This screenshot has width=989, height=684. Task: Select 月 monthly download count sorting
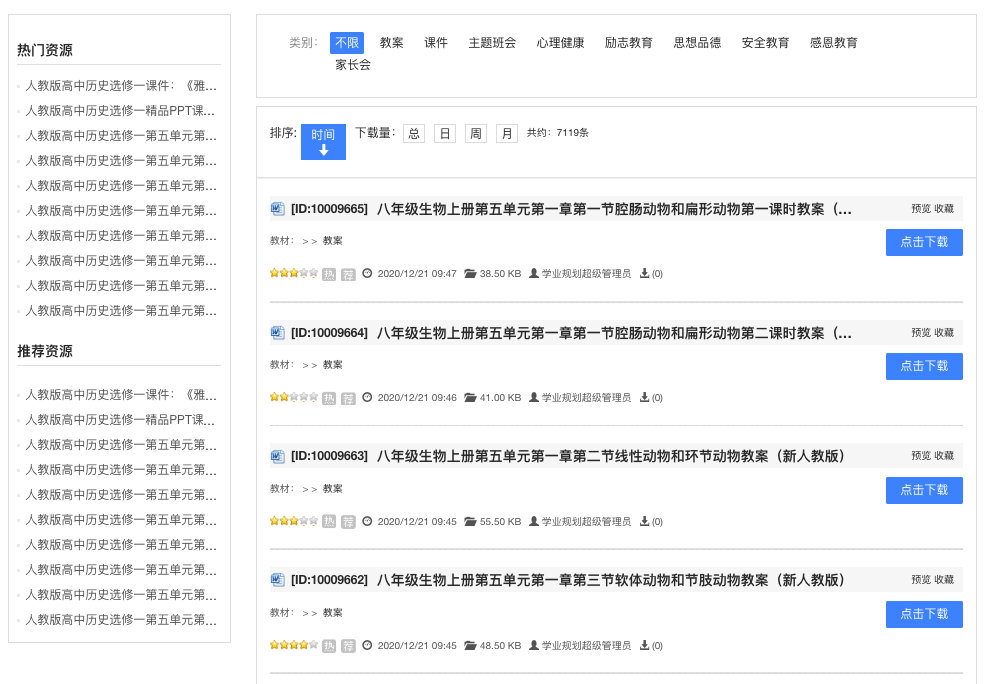pyautogui.click(x=507, y=133)
